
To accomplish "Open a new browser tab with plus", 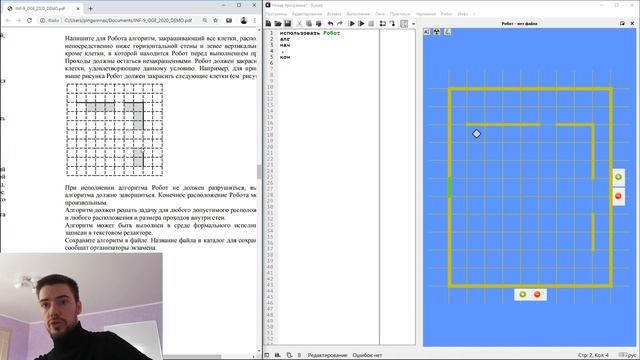I will 90,8.
